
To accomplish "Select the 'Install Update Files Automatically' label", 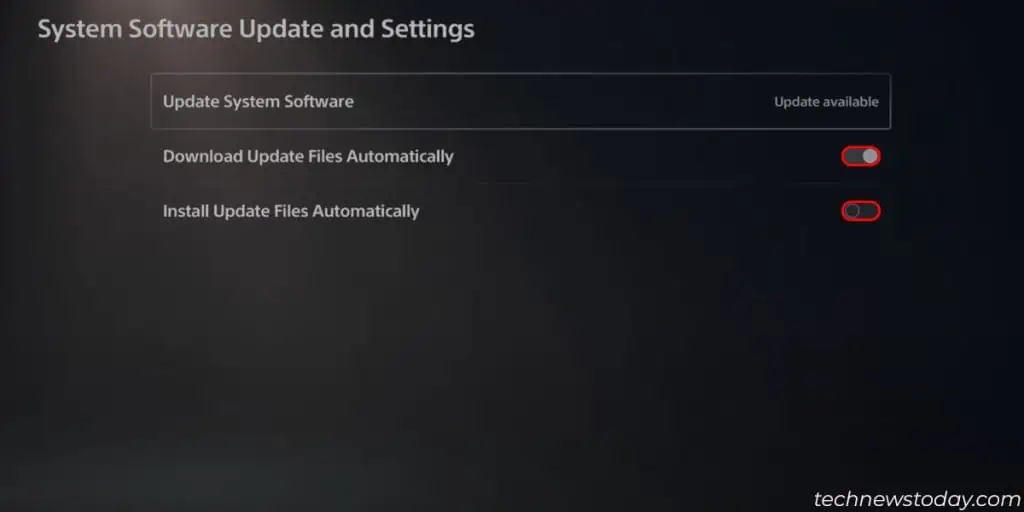I will point(291,212).
